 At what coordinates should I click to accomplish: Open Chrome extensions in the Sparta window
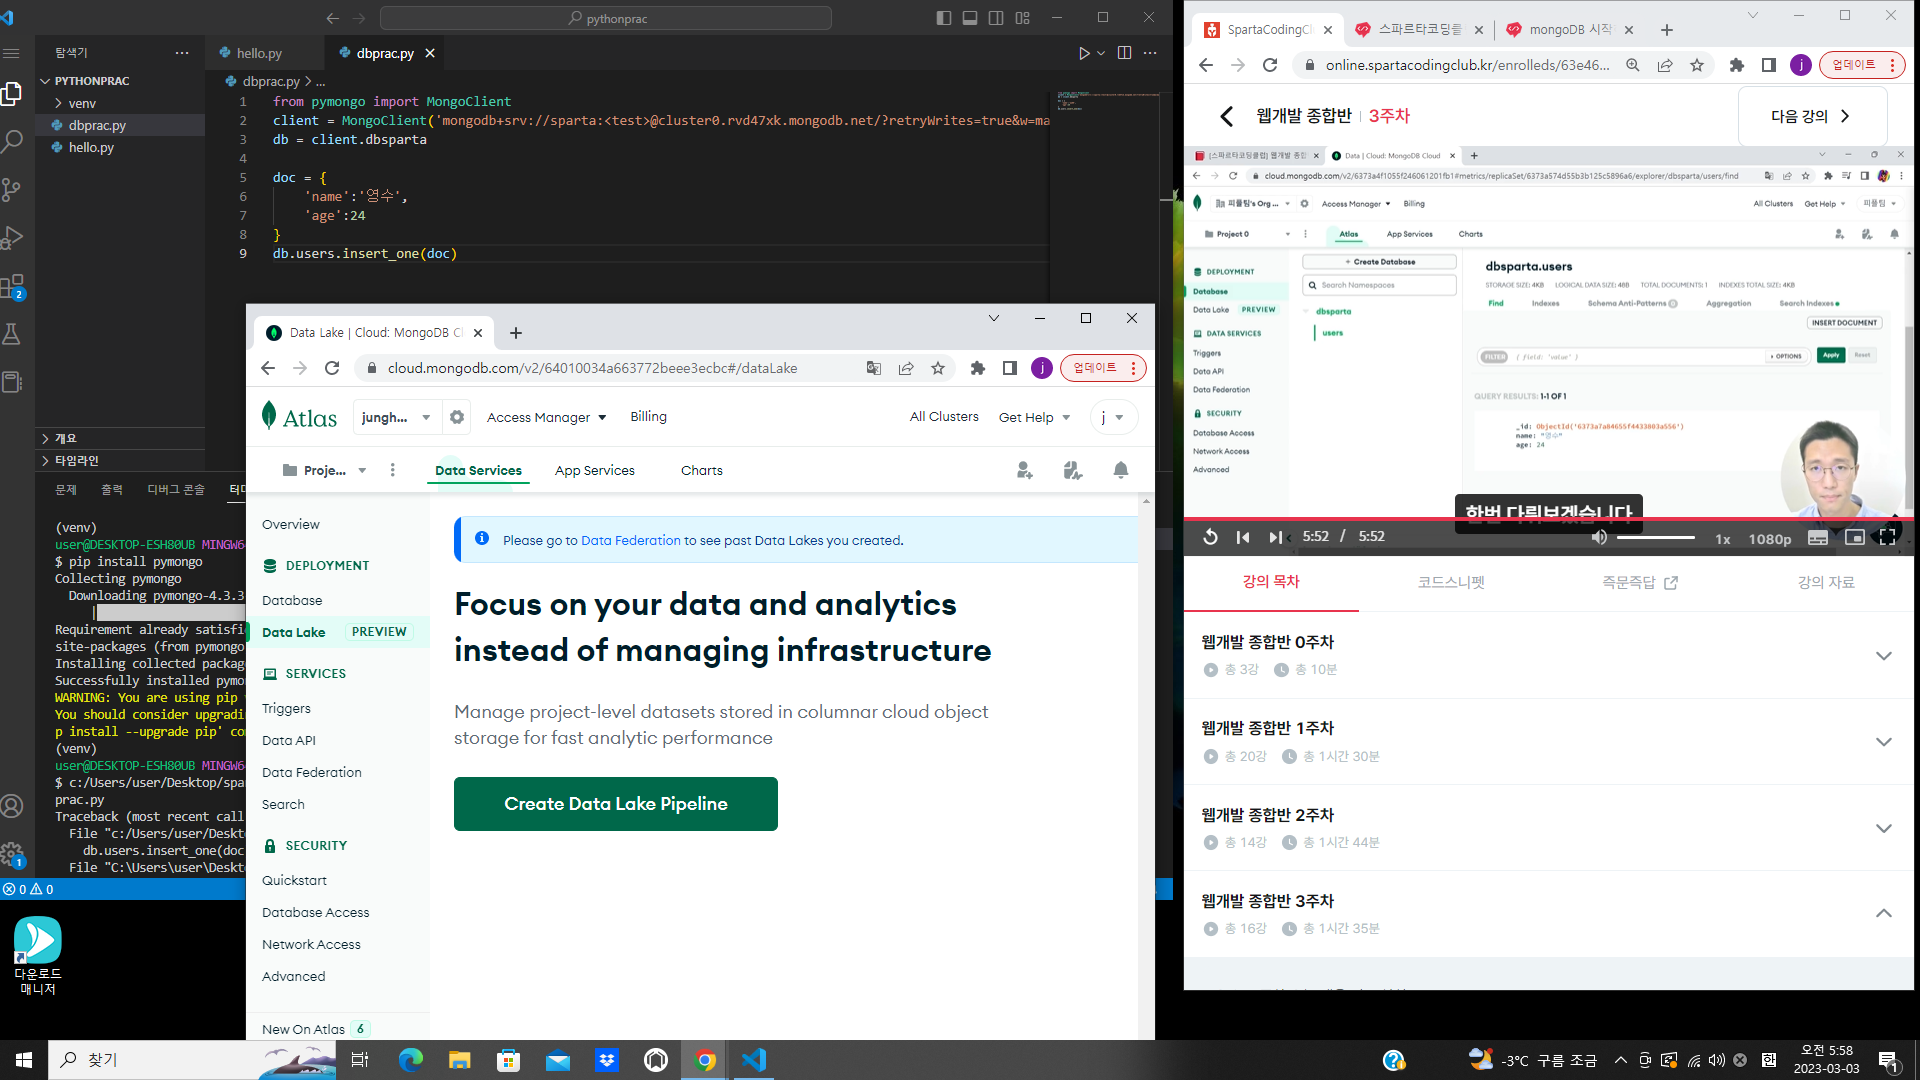1737,65
